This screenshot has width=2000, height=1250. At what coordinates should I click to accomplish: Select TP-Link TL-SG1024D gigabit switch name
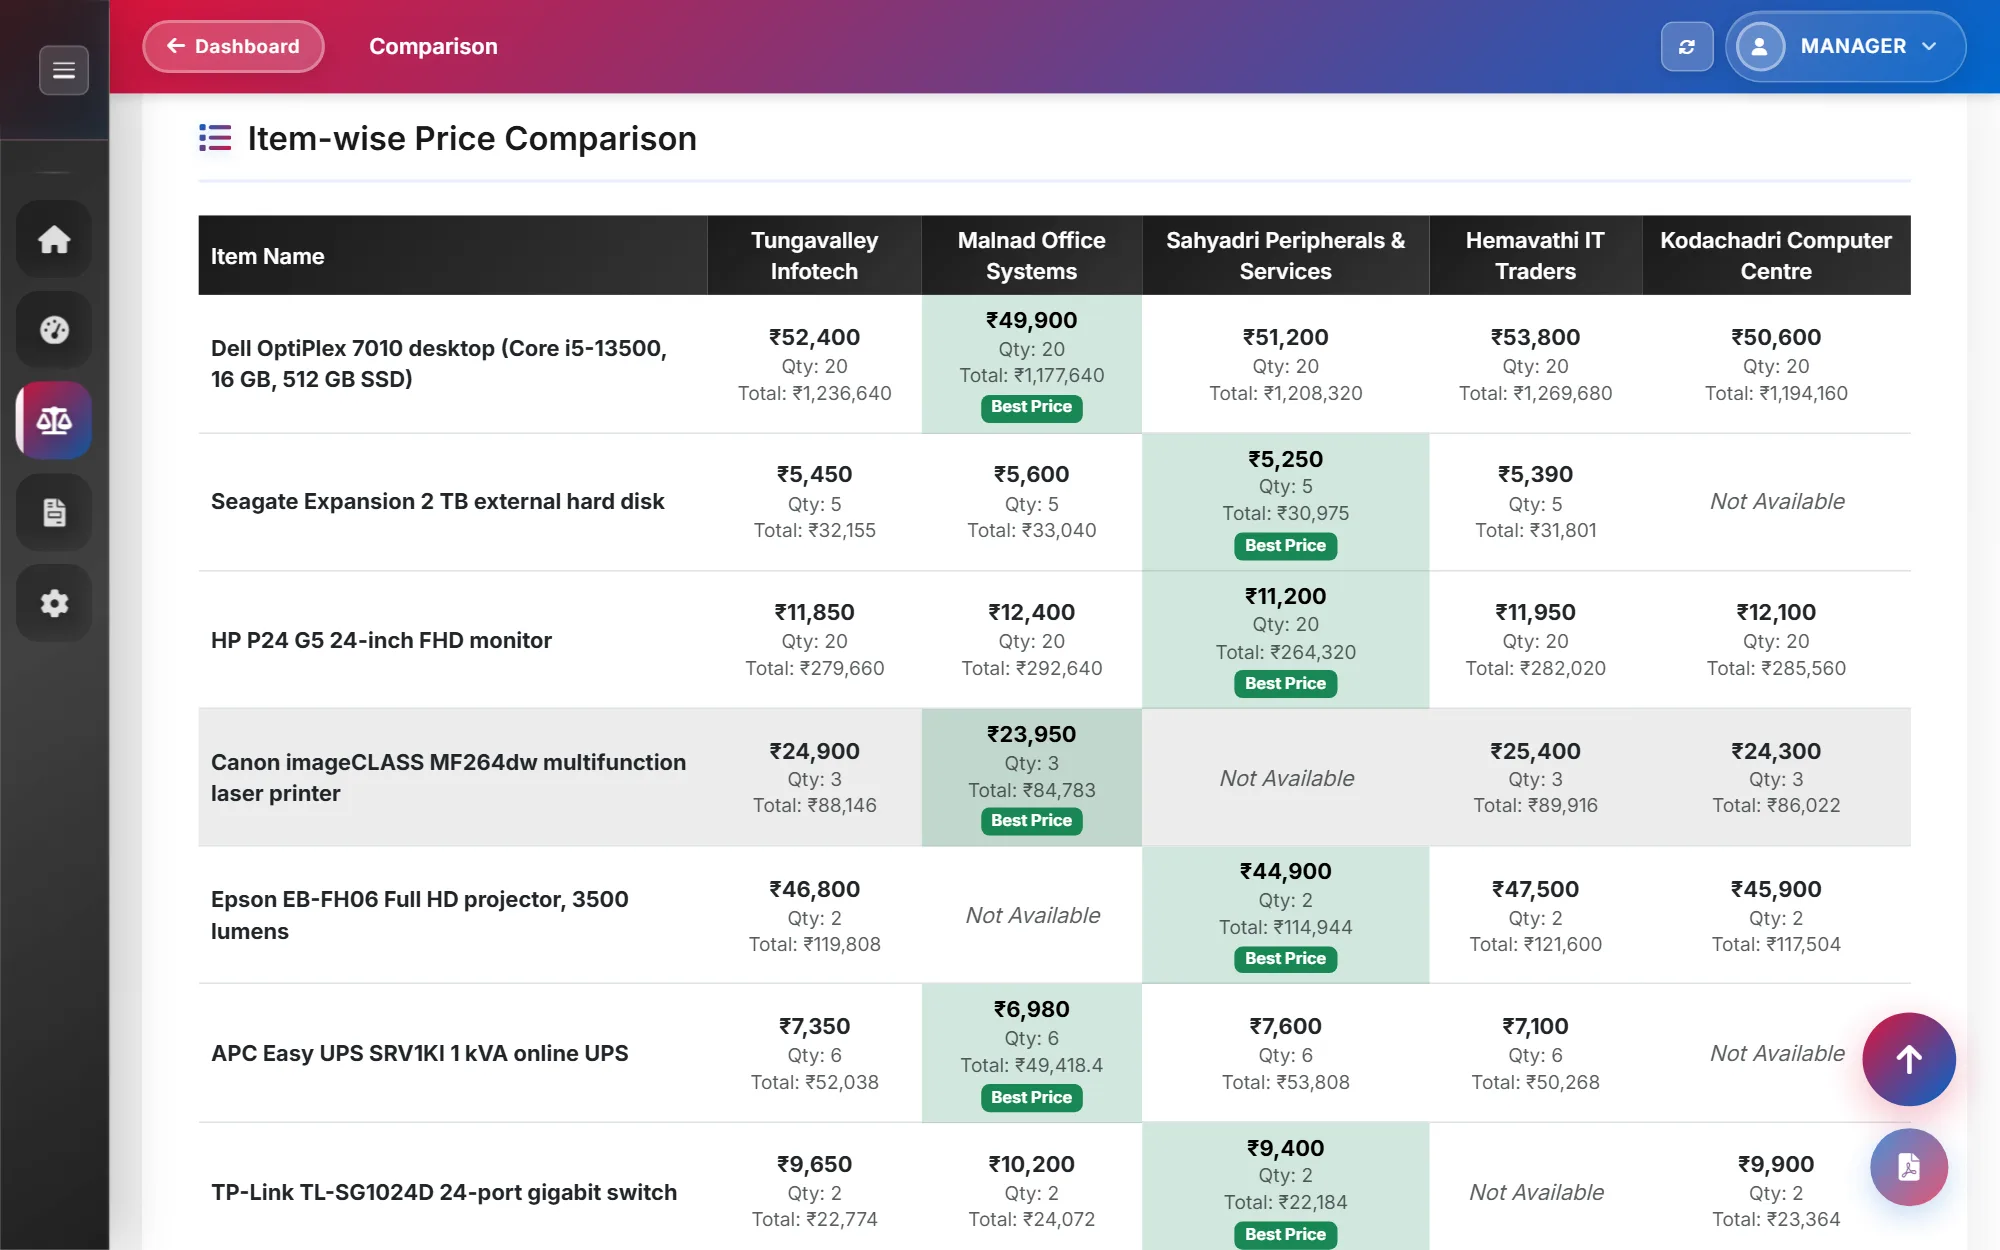(444, 1193)
